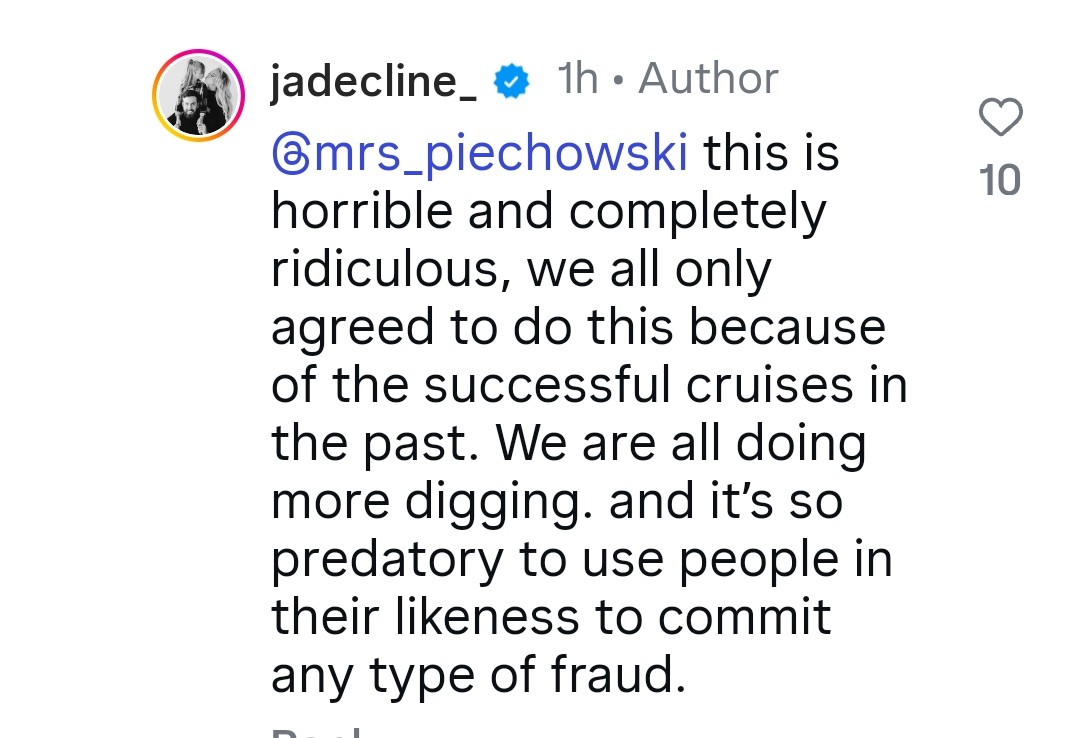The height and width of the screenshot is (738, 1080).
Task: Open the @mrs_piechowski mention link
Action: 480,156
